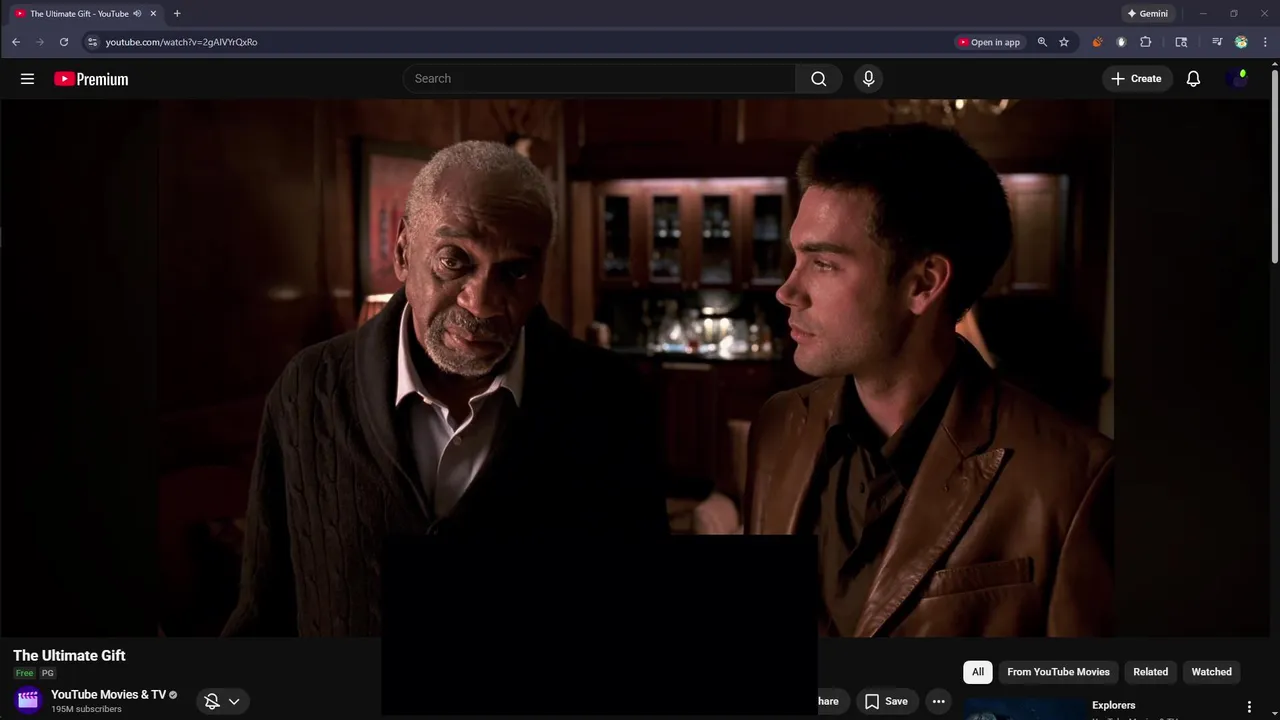Click 195M subscribers text

click(x=86, y=709)
